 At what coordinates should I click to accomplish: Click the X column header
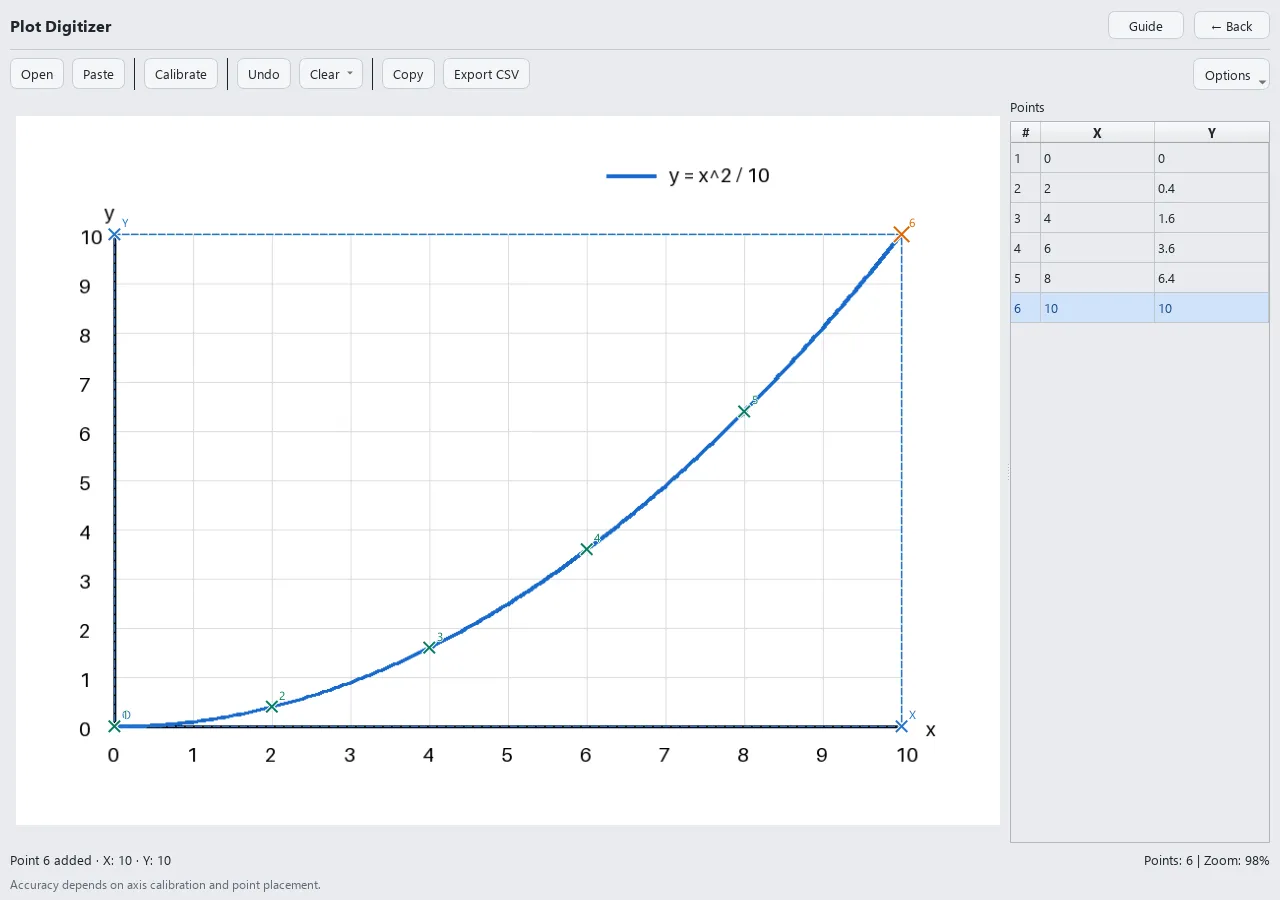(x=1097, y=133)
